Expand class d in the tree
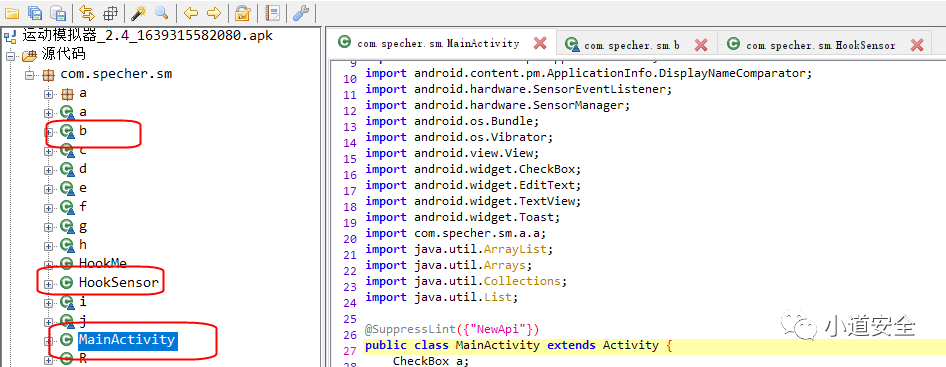This screenshot has height=367, width=946. [x=48, y=170]
